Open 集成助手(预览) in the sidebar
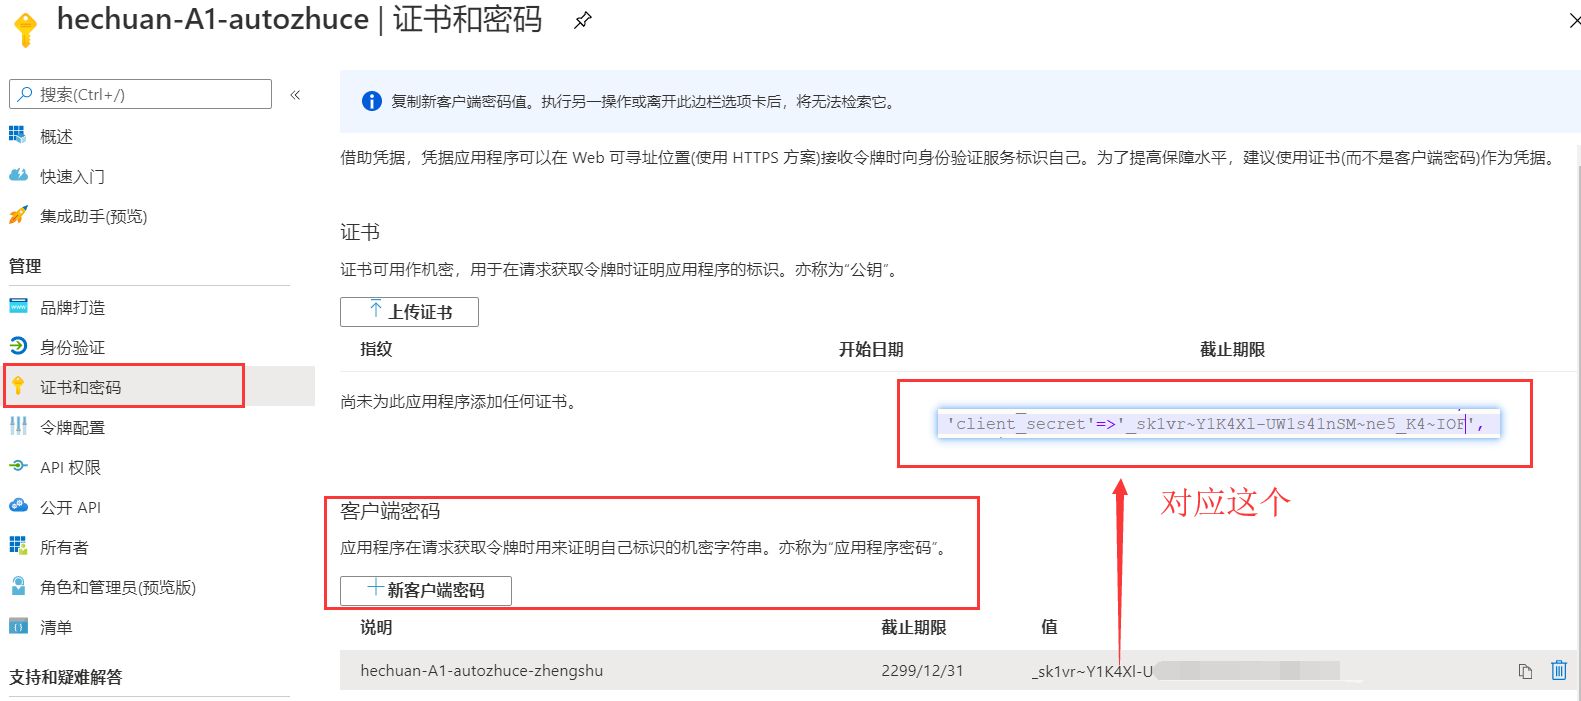 tap(93, 216)
